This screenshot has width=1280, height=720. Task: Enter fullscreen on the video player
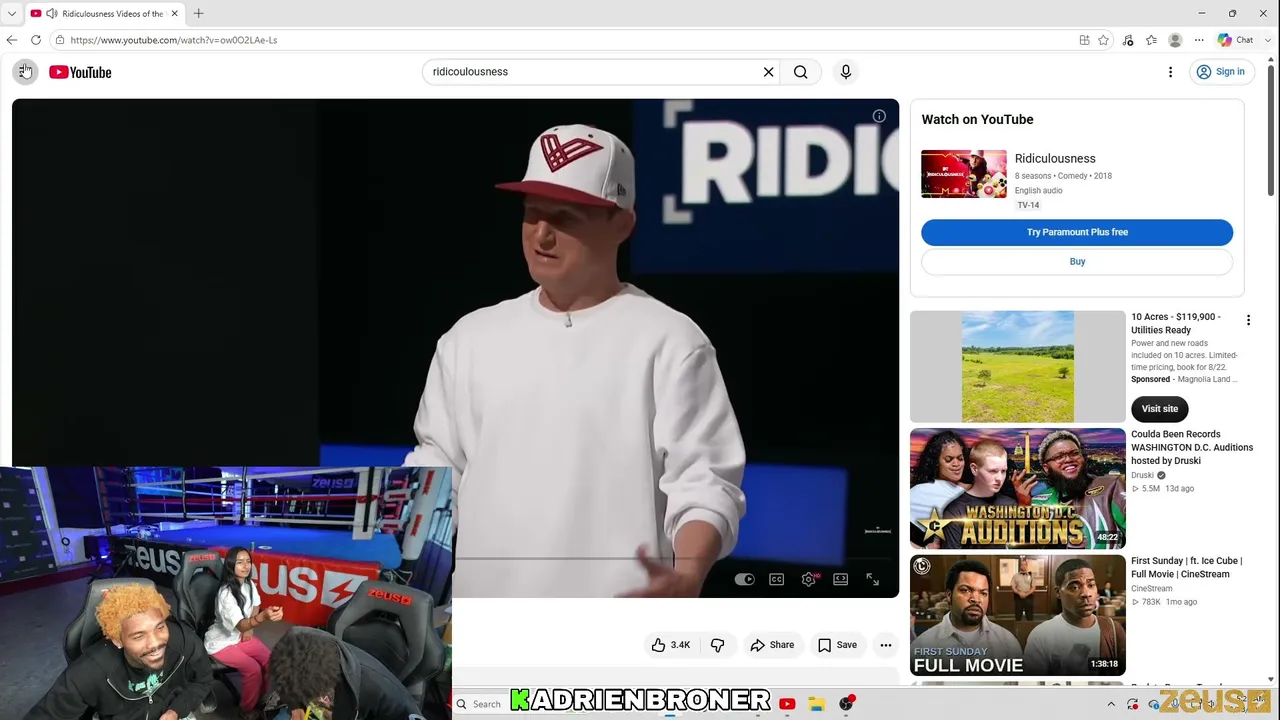[x=872, y=579]
